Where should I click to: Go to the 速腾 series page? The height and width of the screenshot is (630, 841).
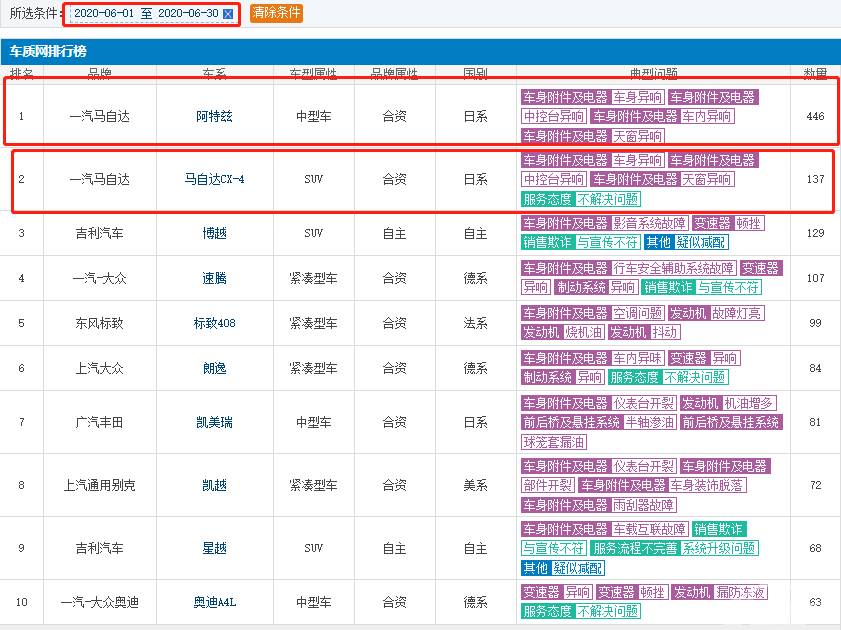coord(213,278)
